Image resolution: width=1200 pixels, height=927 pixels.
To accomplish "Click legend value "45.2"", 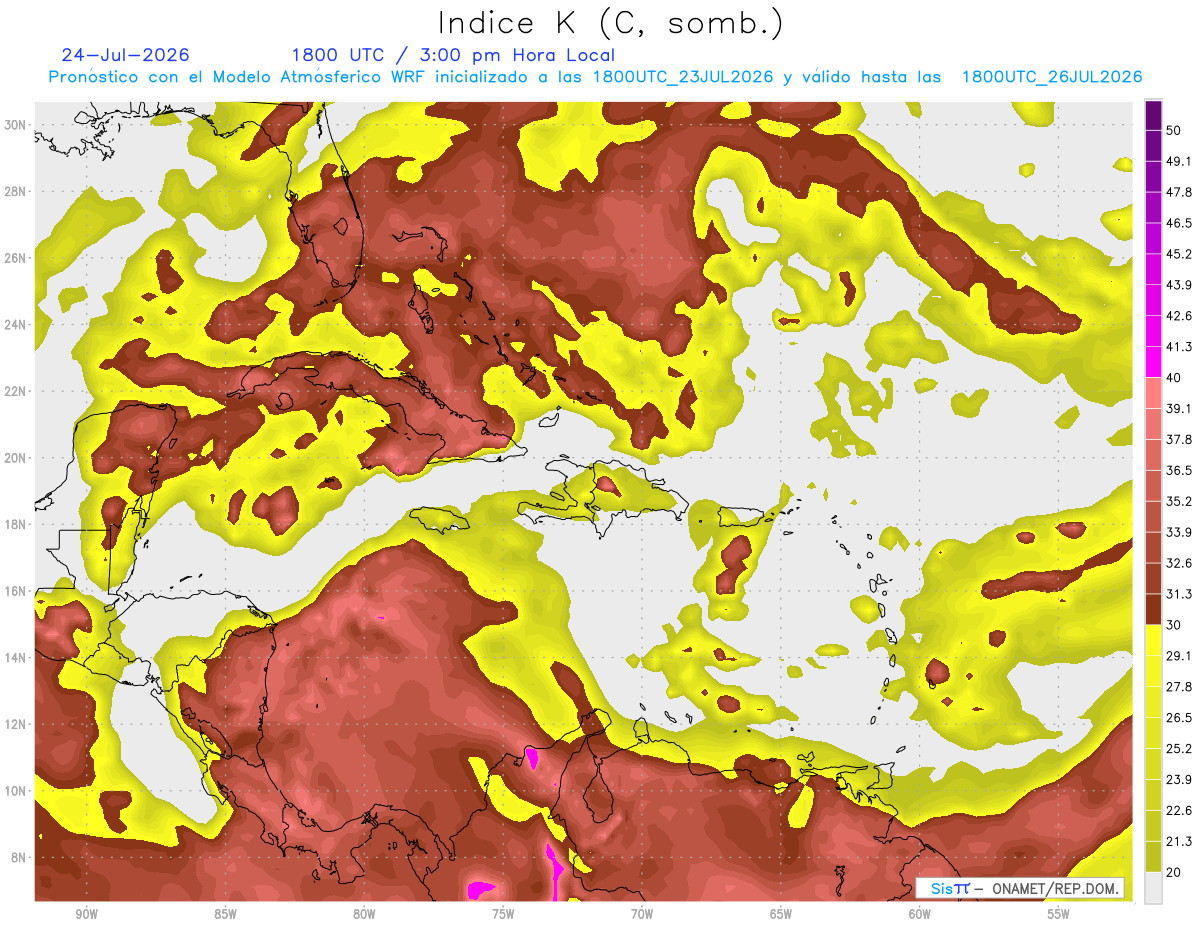I will click(x=1179, y=254).
